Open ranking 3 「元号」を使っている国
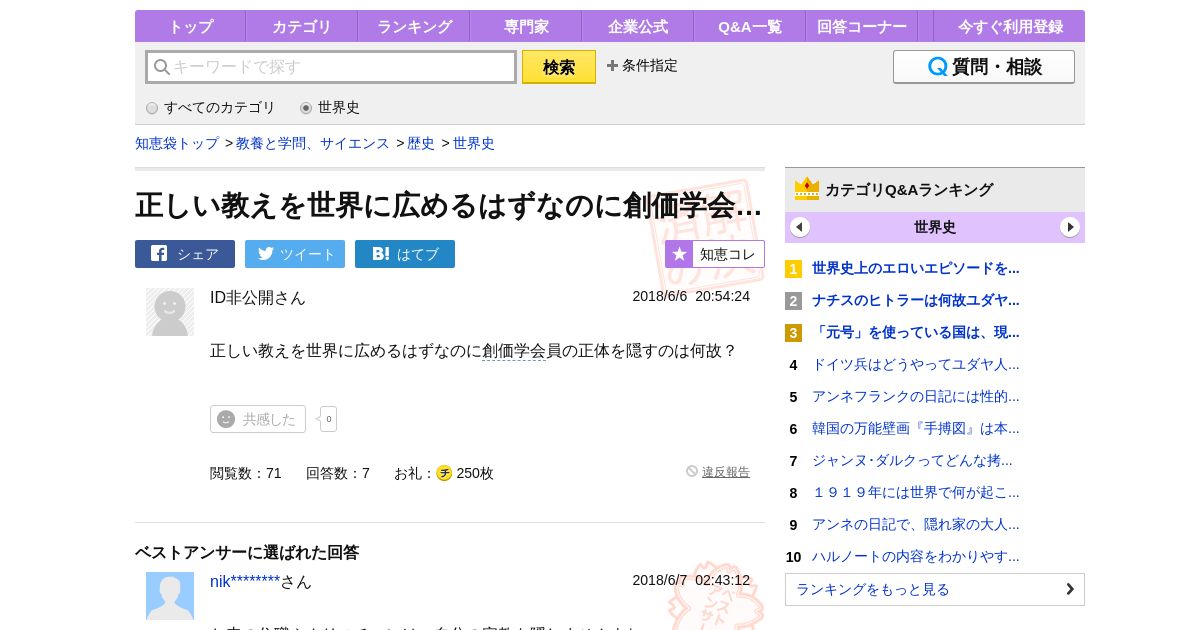This screenshot has height=630, width=1200. 916,332
